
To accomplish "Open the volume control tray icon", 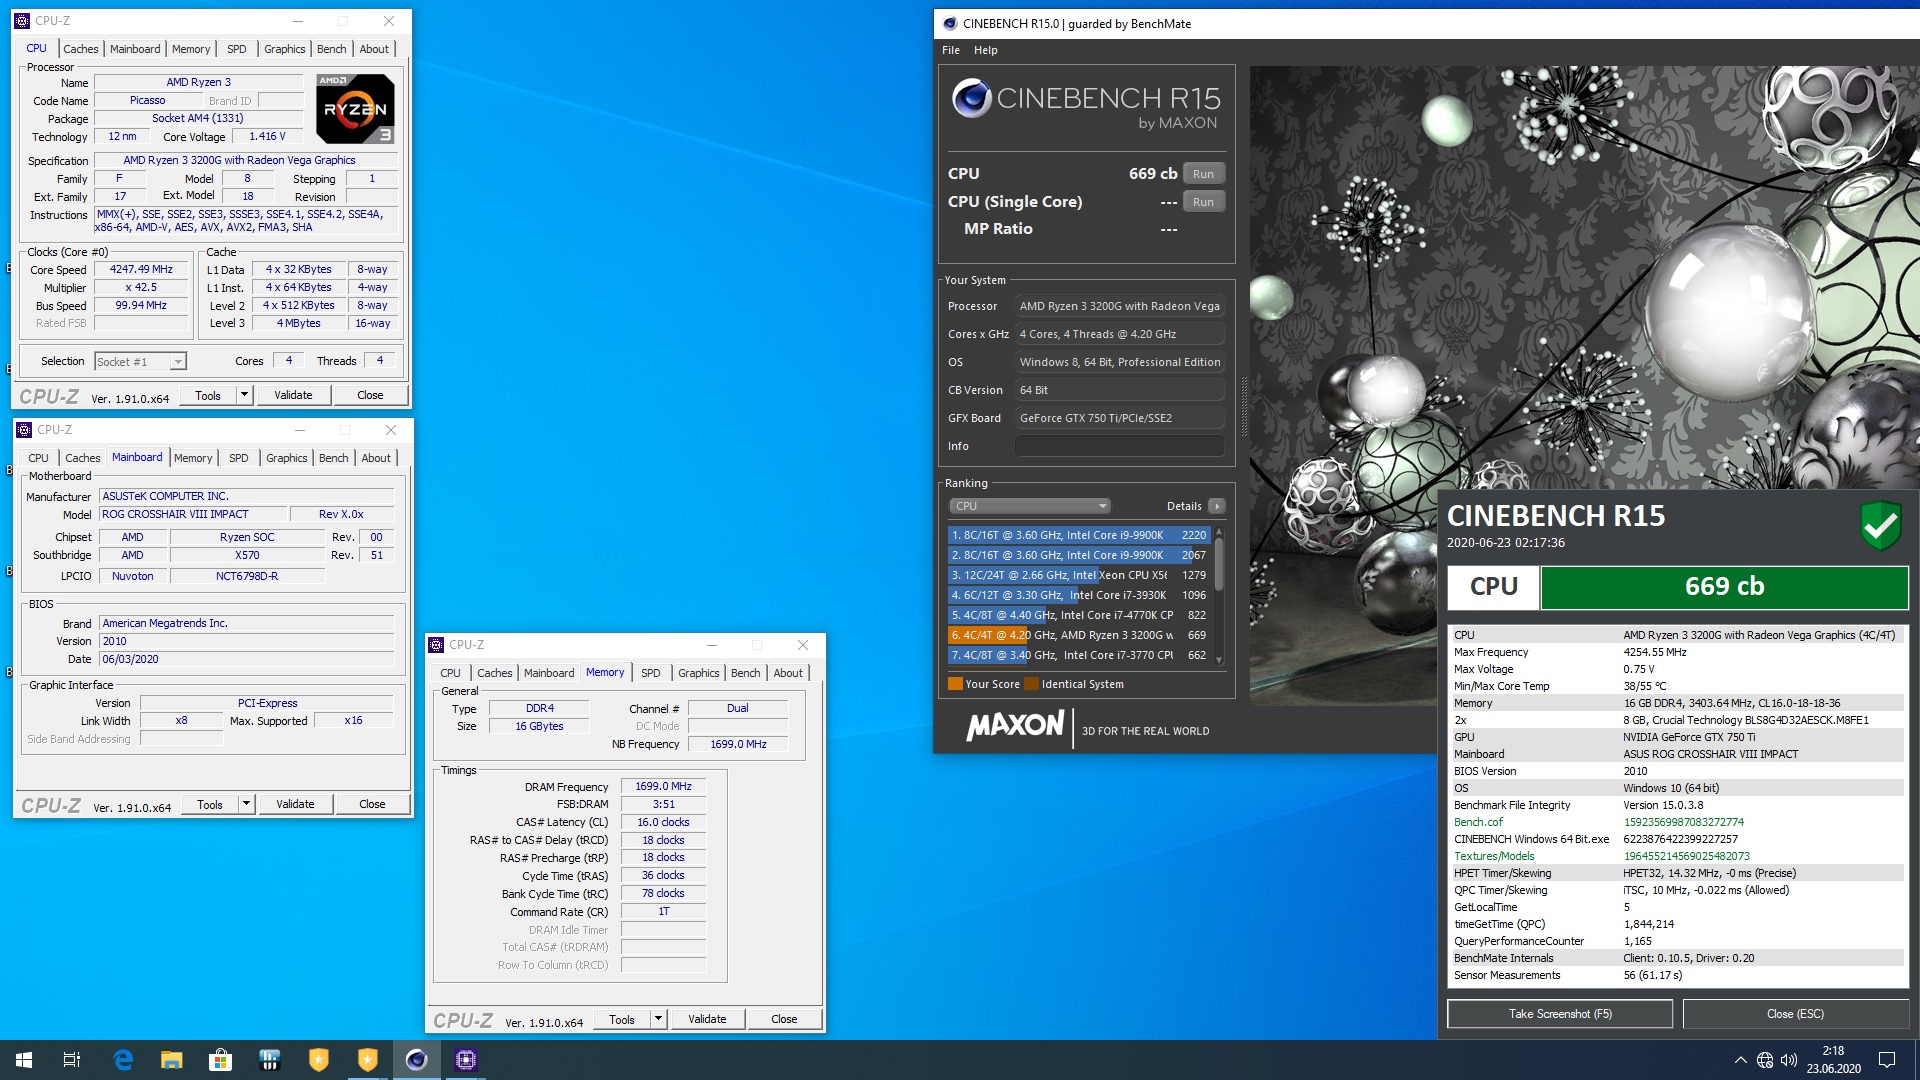I will (x=1789, y=1060).
